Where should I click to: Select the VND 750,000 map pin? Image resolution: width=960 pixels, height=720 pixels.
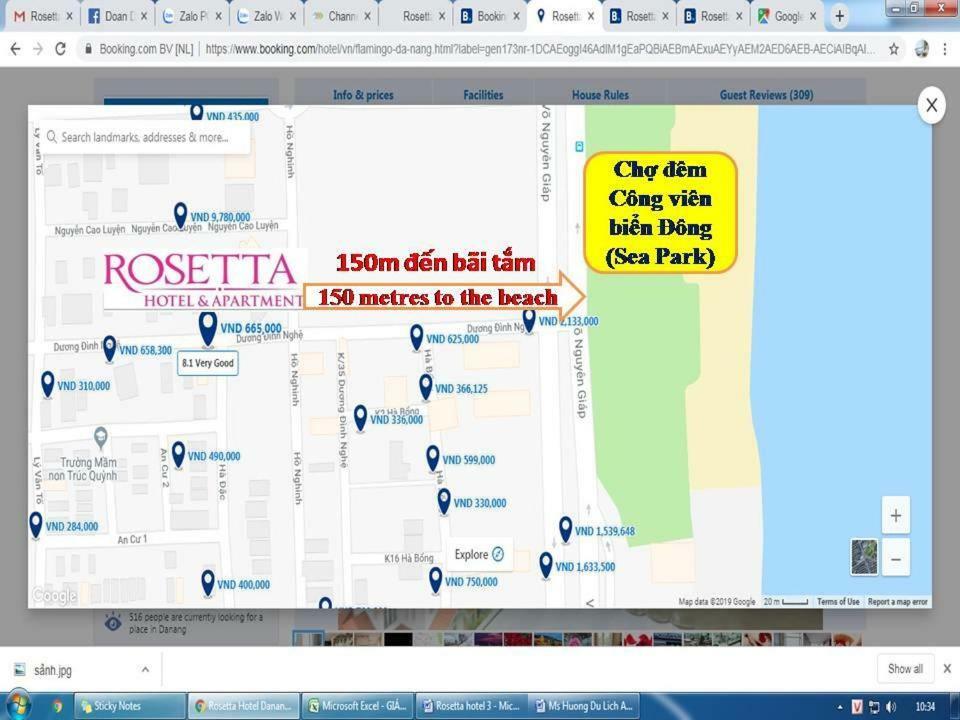(x=435, y=580)
